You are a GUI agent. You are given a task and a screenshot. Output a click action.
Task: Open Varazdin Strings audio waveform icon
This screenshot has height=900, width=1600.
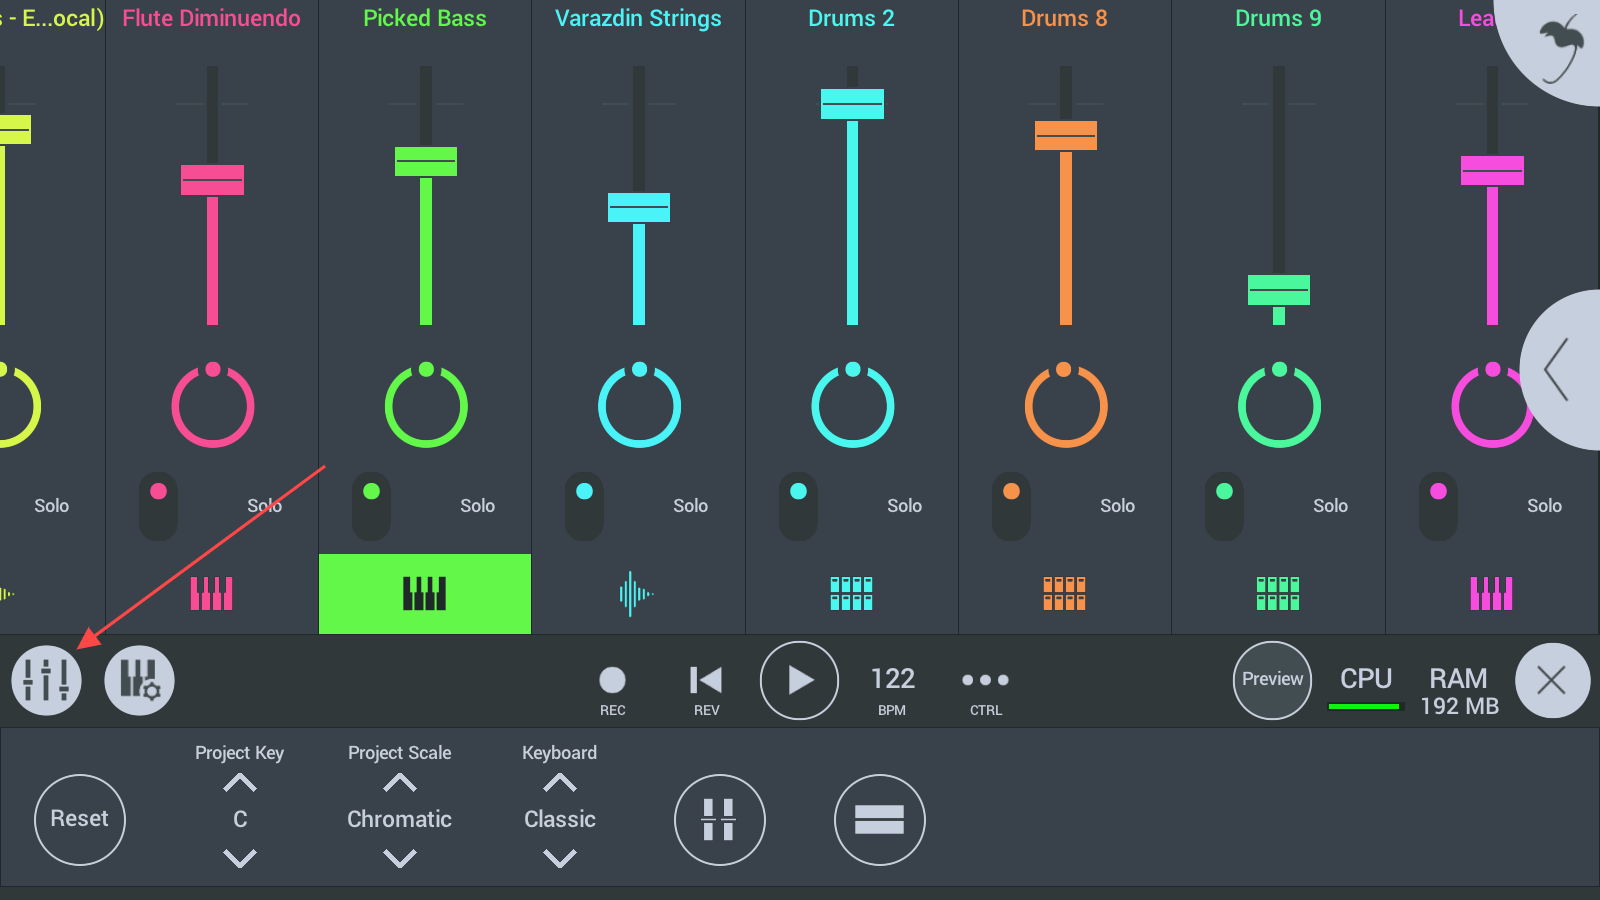(x=636, y=594)
